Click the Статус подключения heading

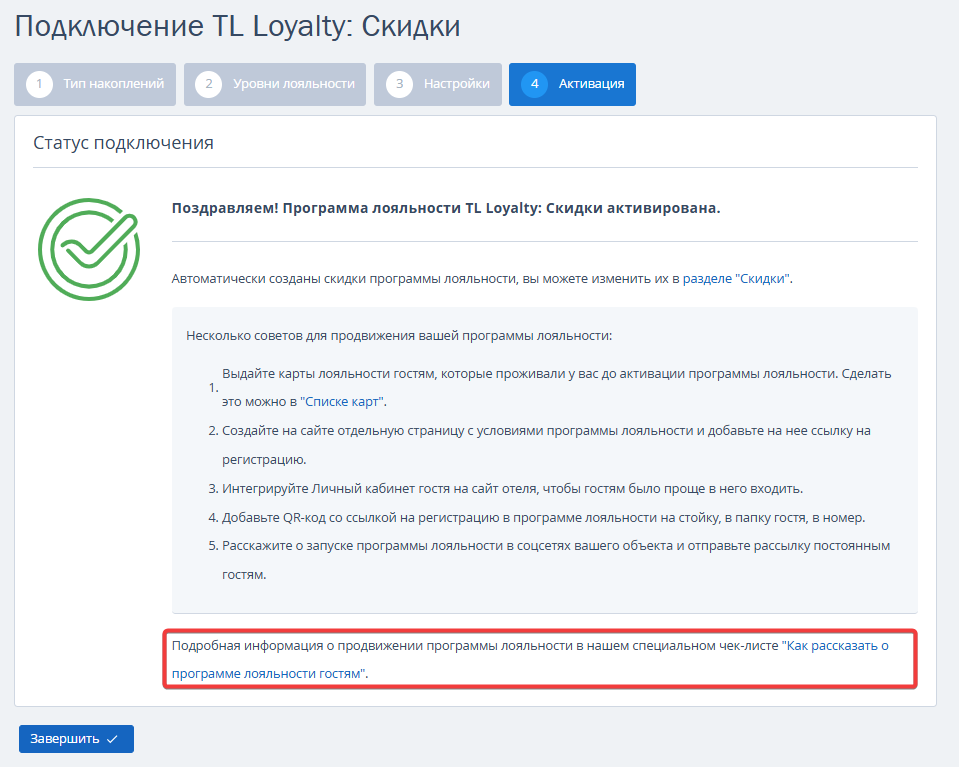[124, 143]
